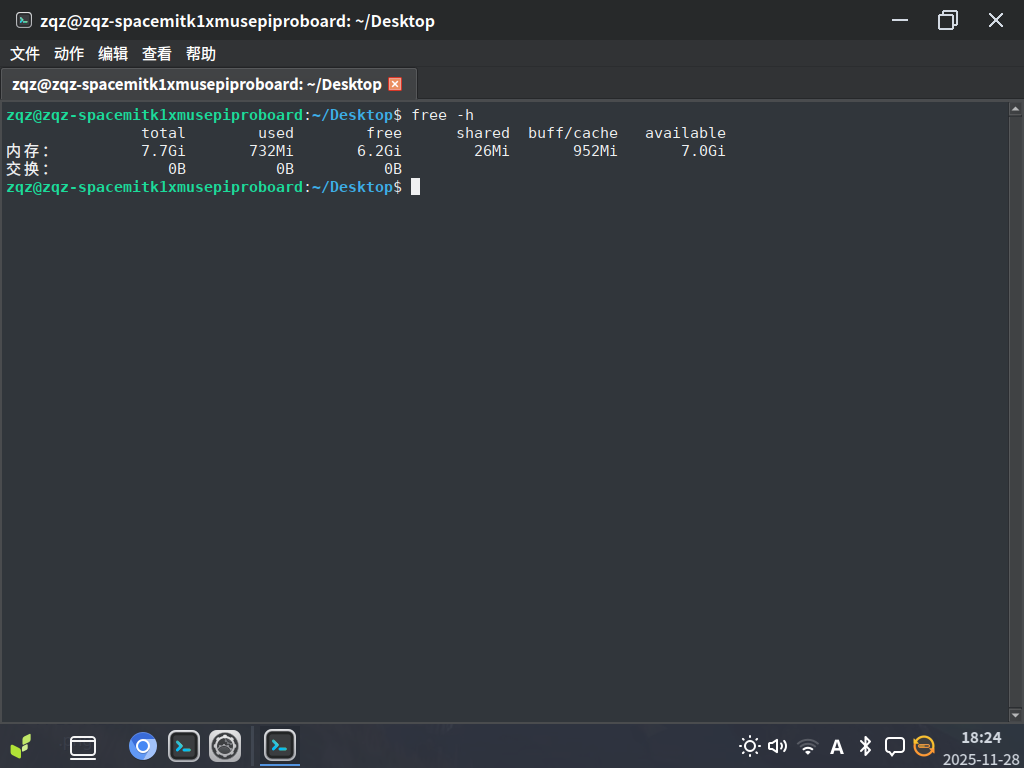Open the notifications chat bubble icon
1024x768 pixels.
click(x=895, y=746)
